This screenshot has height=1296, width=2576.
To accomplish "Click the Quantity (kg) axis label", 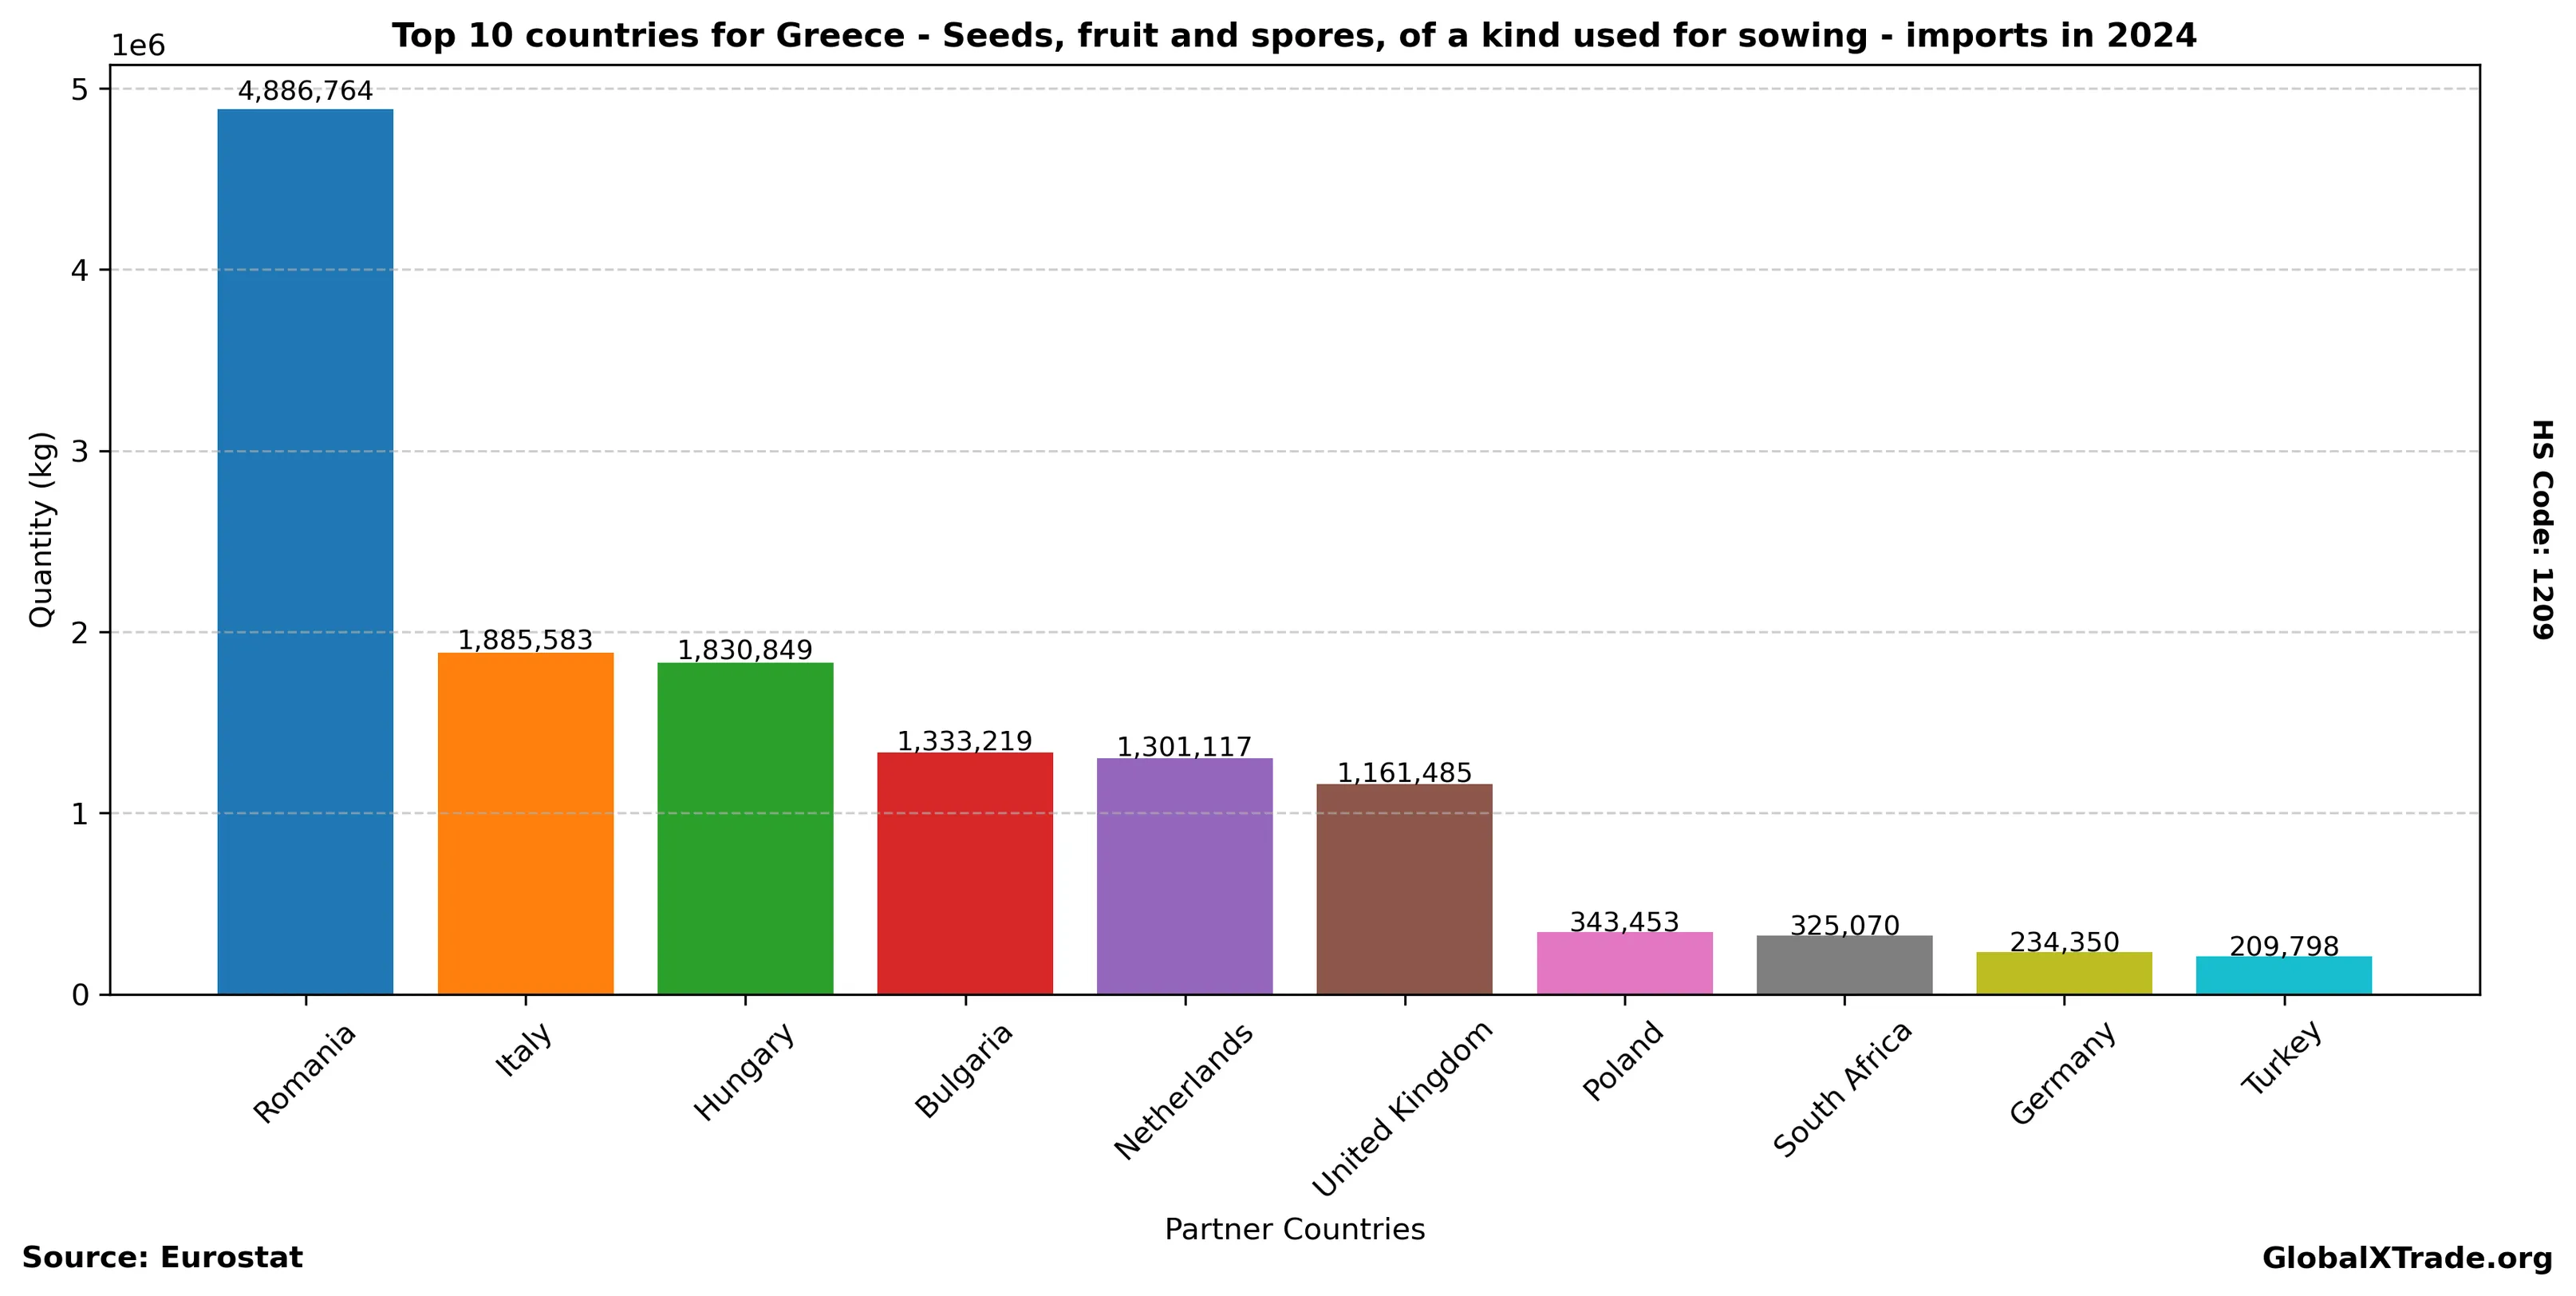I will (x=41, y=529).
